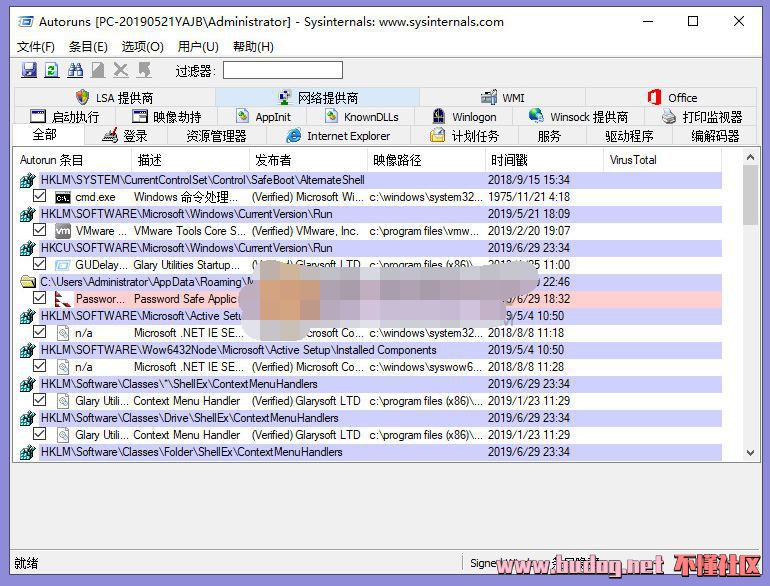
Task: Click the Properties toolbar icon
Action: (98, 70)
